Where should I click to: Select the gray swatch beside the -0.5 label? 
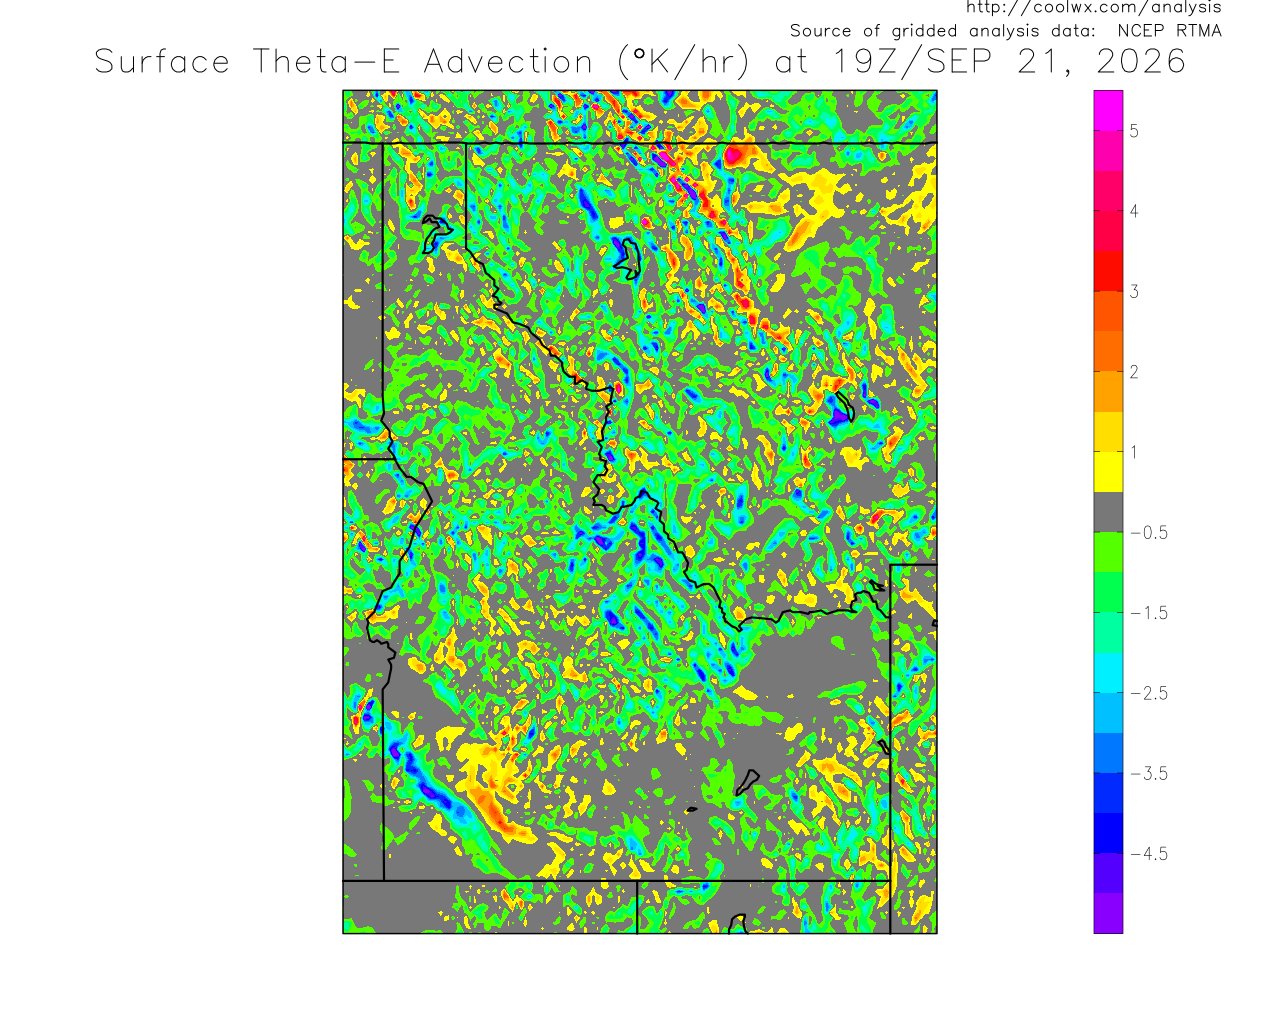[x=1108, y=512]
